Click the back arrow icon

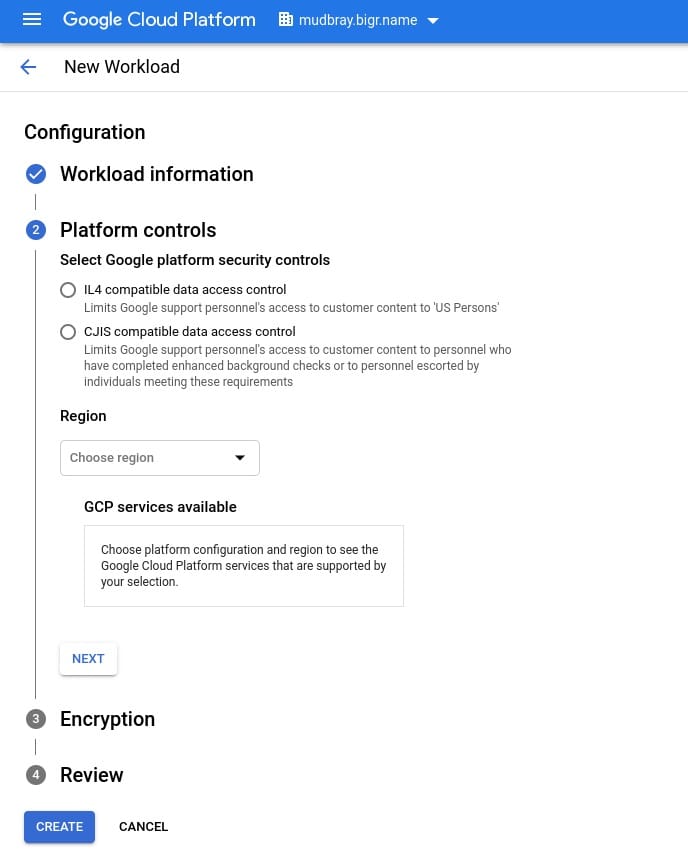tap(28, 67)
